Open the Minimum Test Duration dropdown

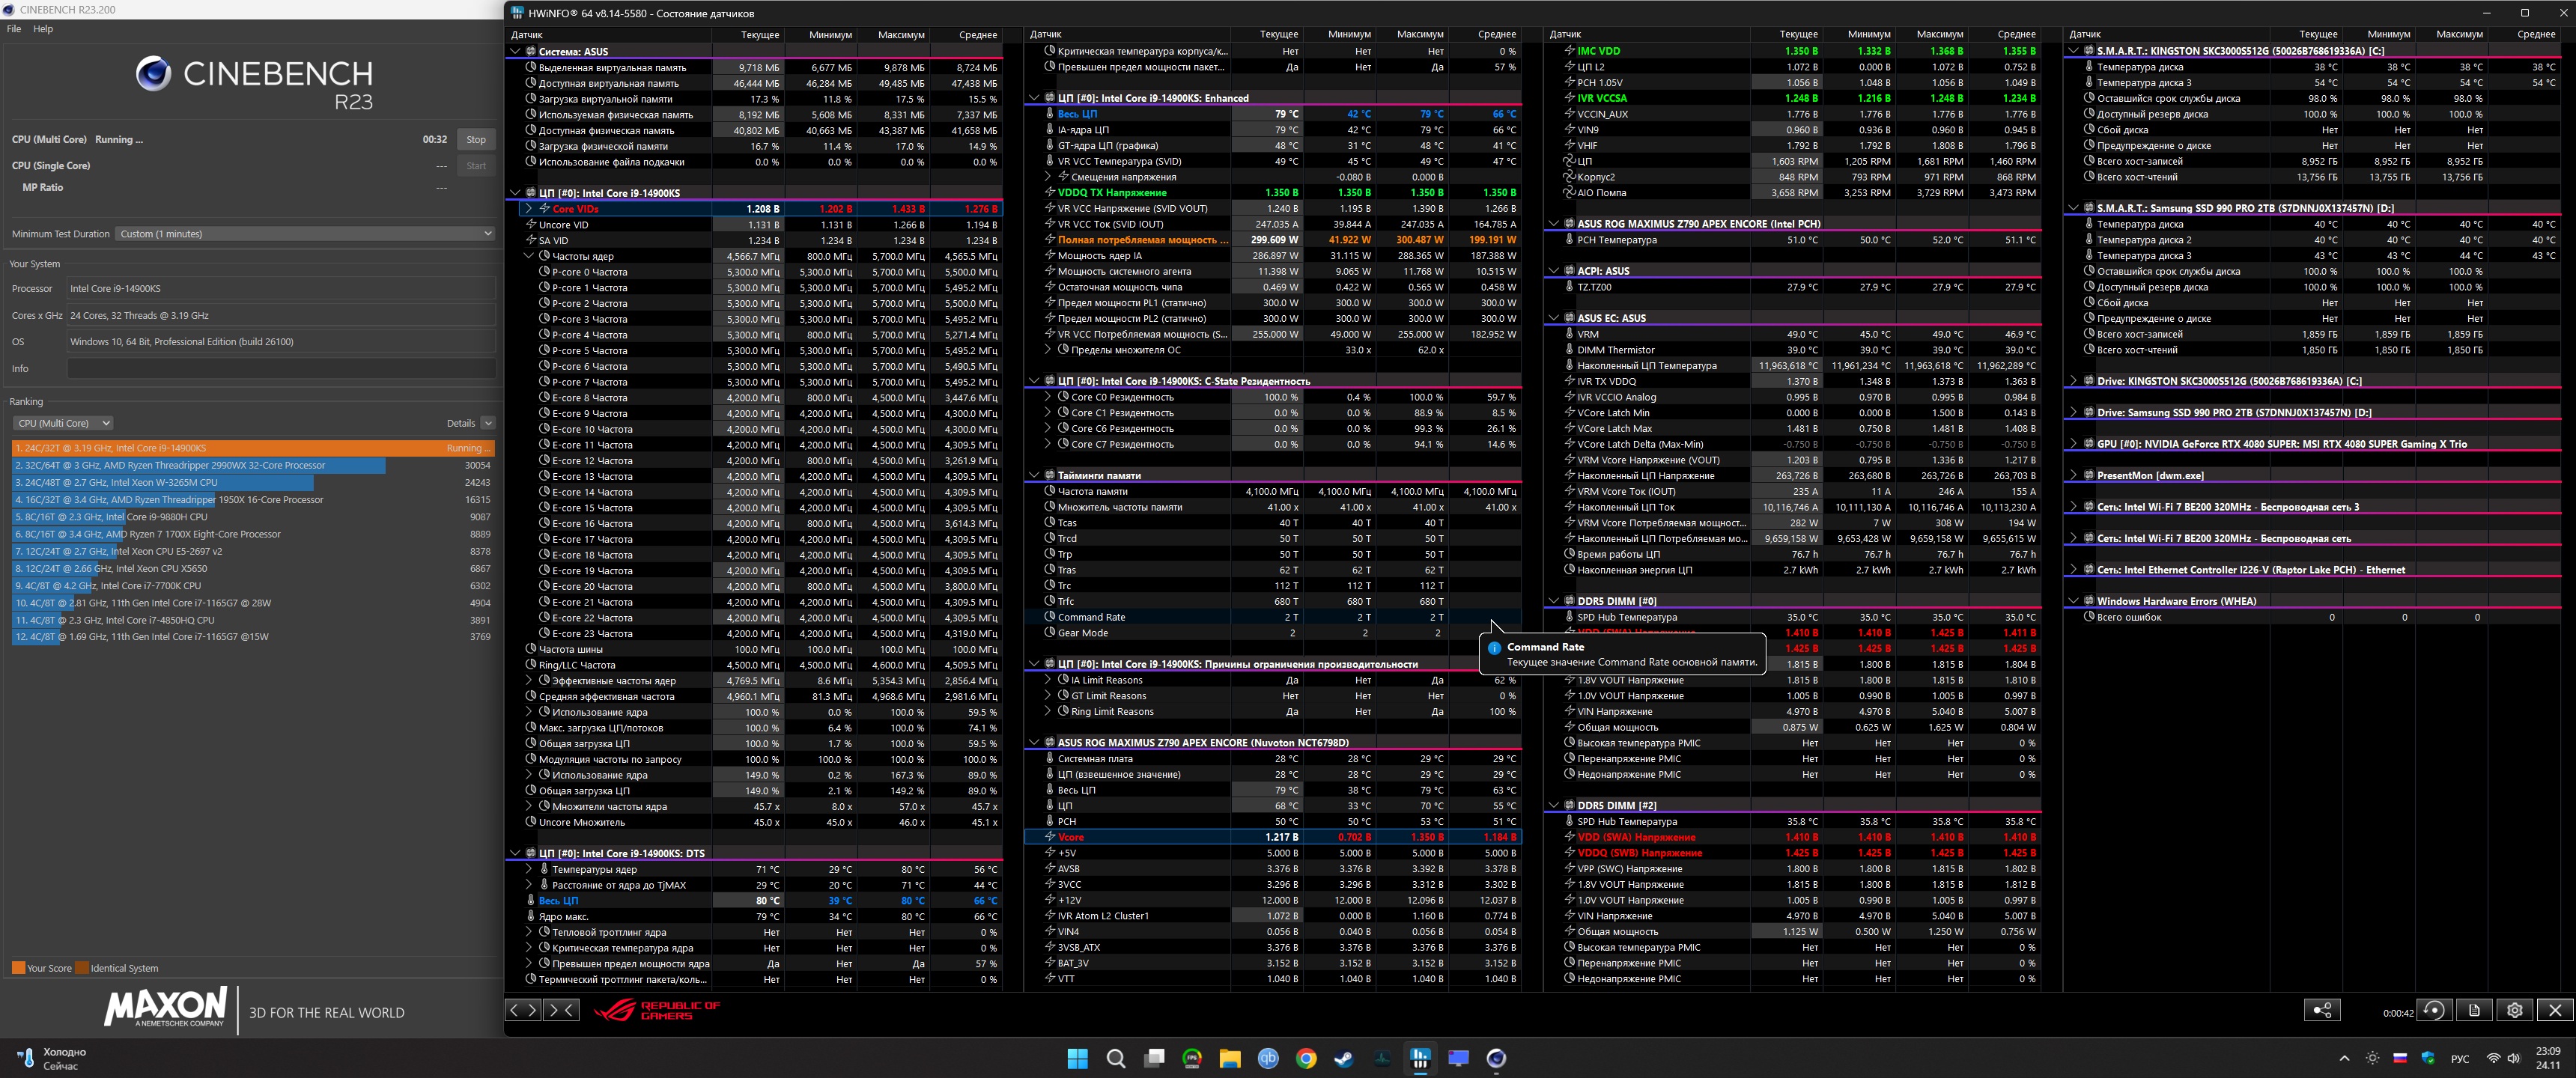[x=304, y=234]
